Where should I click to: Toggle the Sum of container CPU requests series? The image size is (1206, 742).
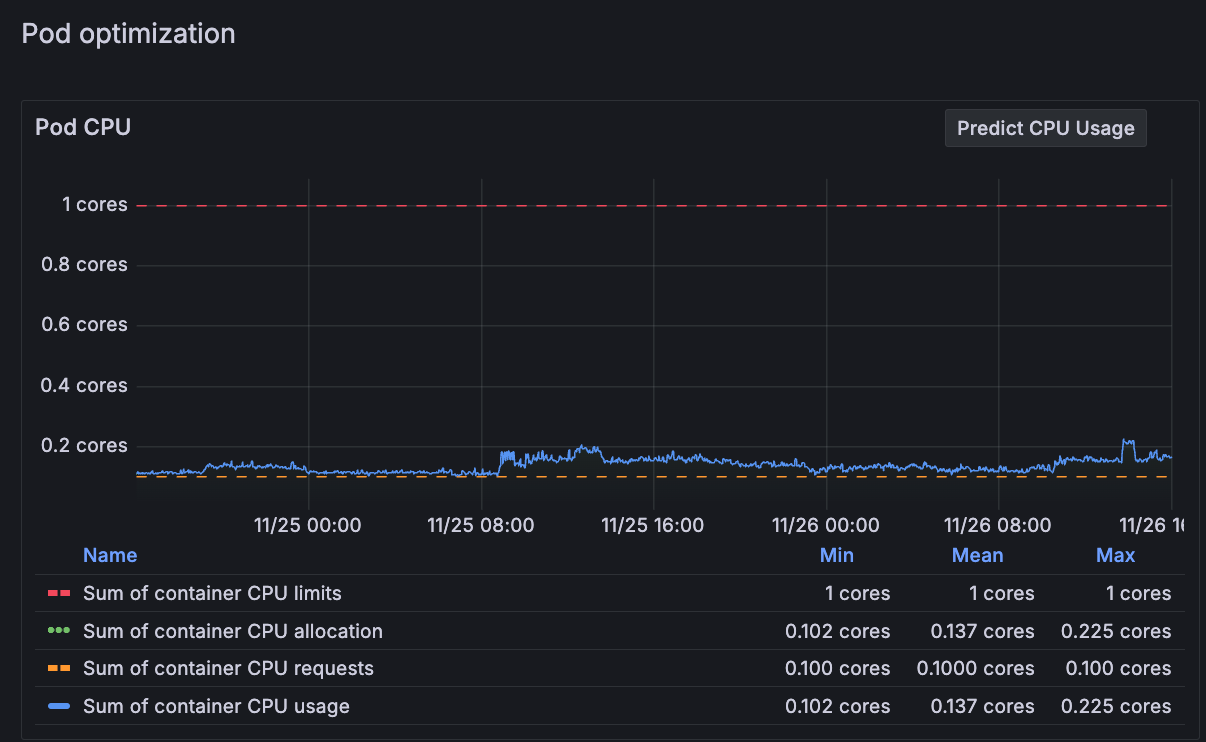tap(228, 668)
